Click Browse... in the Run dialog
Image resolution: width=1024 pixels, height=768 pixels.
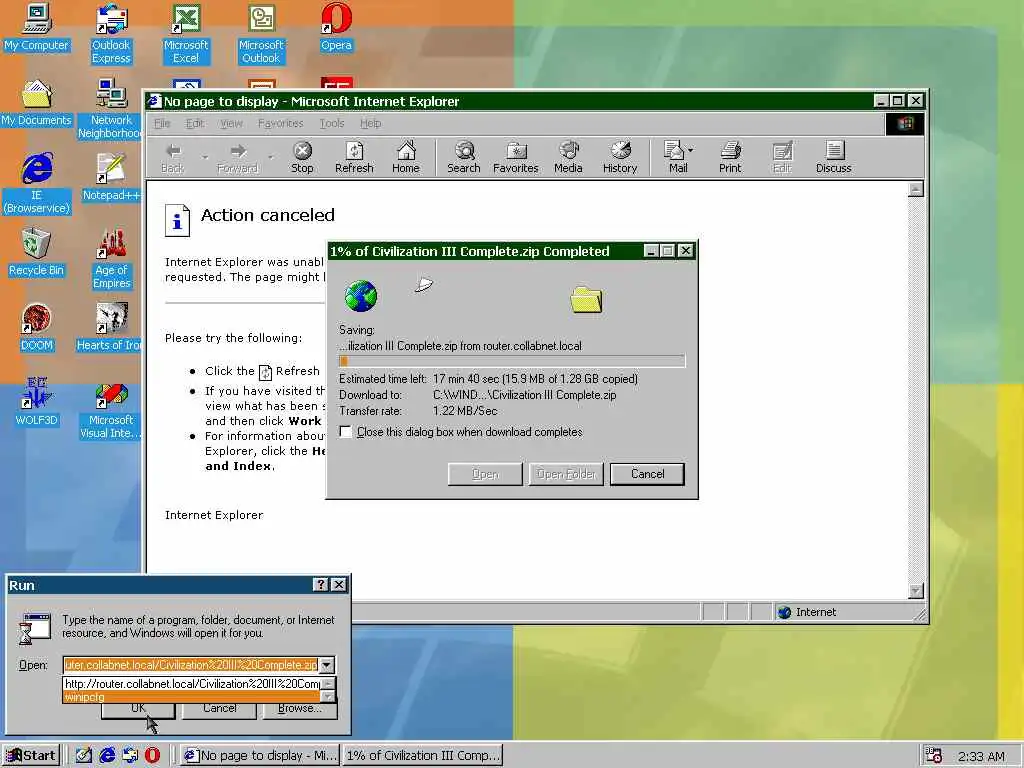300,708
